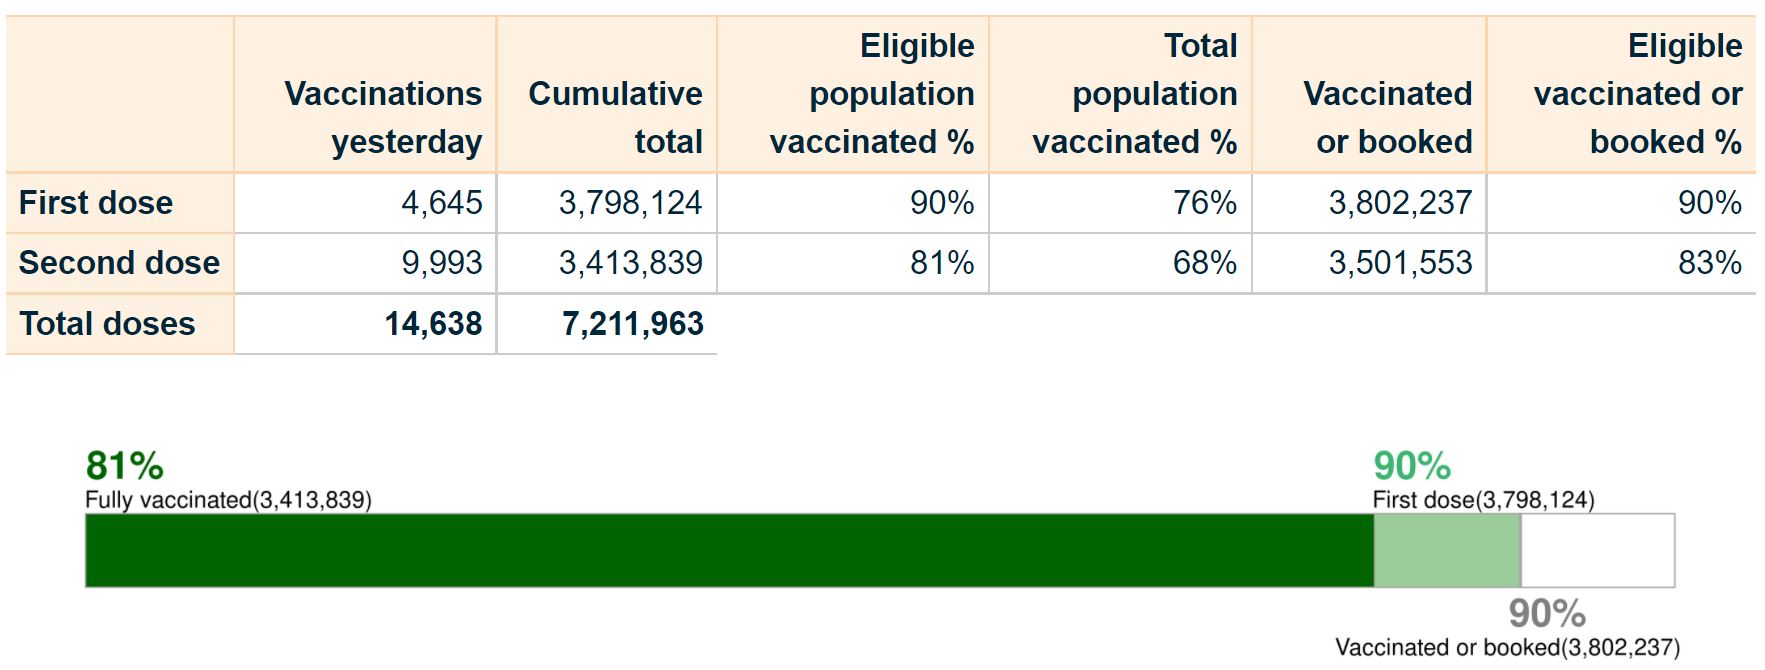The width and height of the screenshot is (1765, 670).
Task: Click the Fully vaccinated(3,413,839) label above the bar
Action: (228, 500)
